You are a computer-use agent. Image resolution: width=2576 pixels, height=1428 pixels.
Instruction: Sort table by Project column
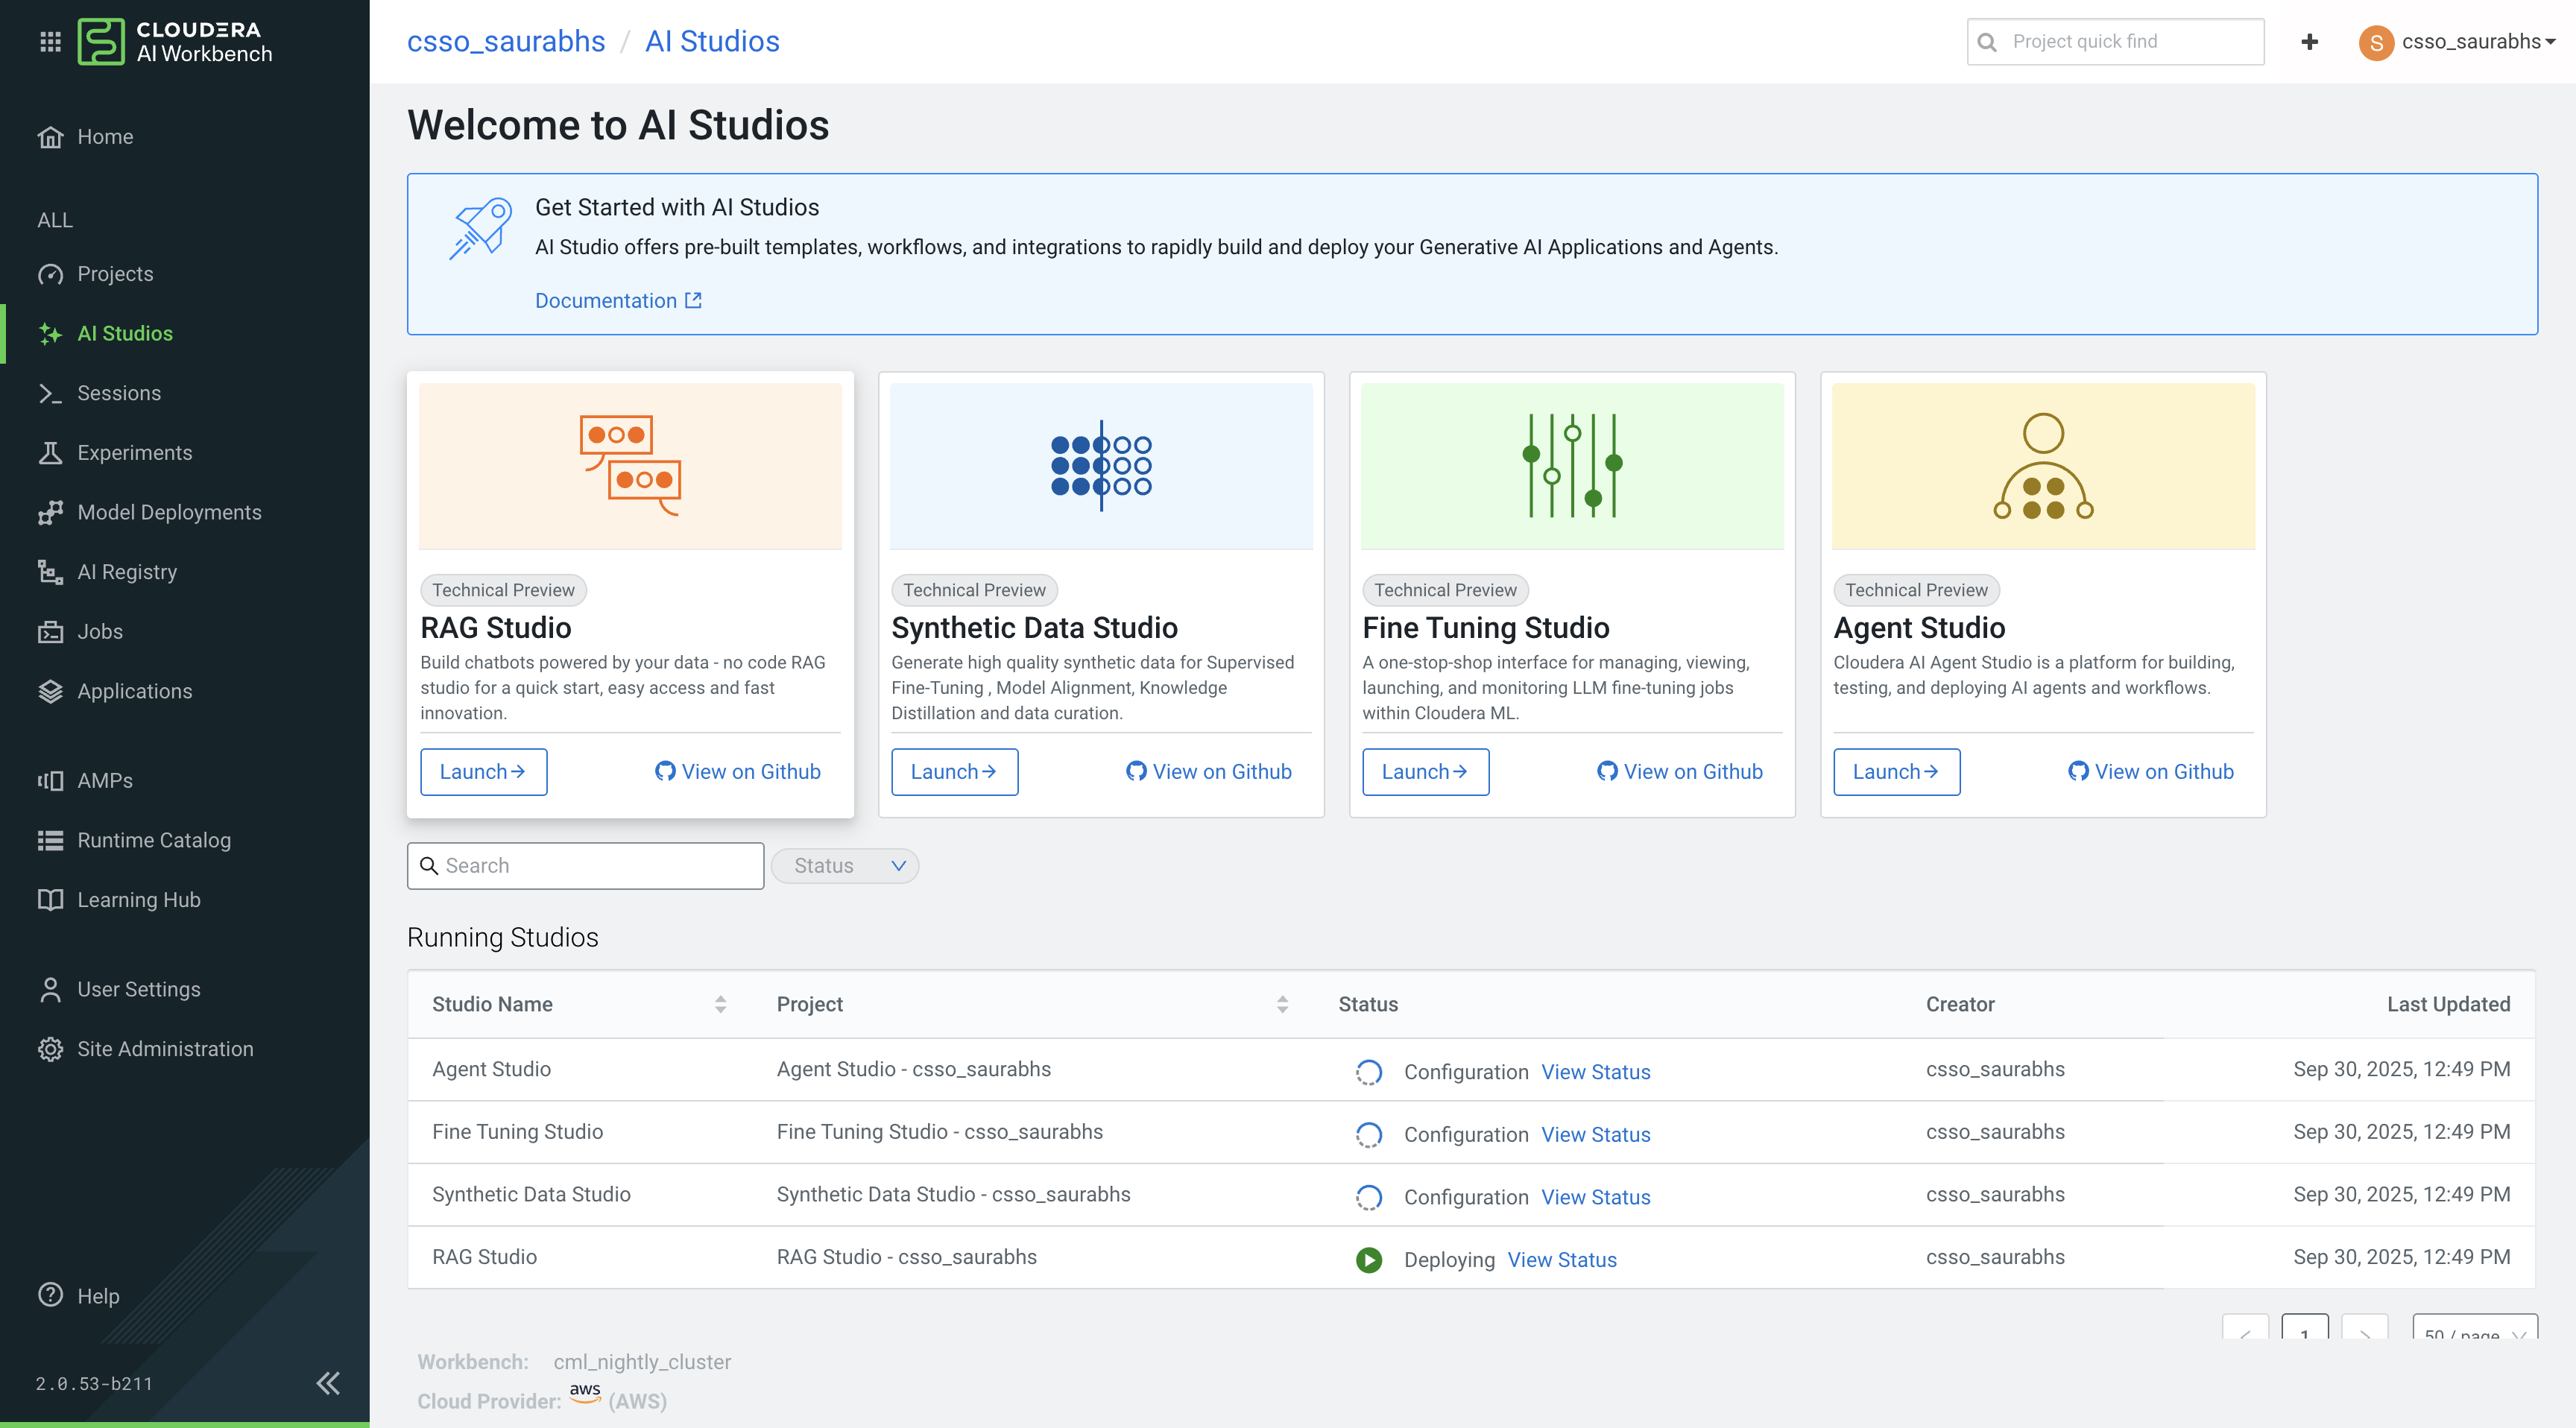pyautogui.click(x=1282, y=1004)
